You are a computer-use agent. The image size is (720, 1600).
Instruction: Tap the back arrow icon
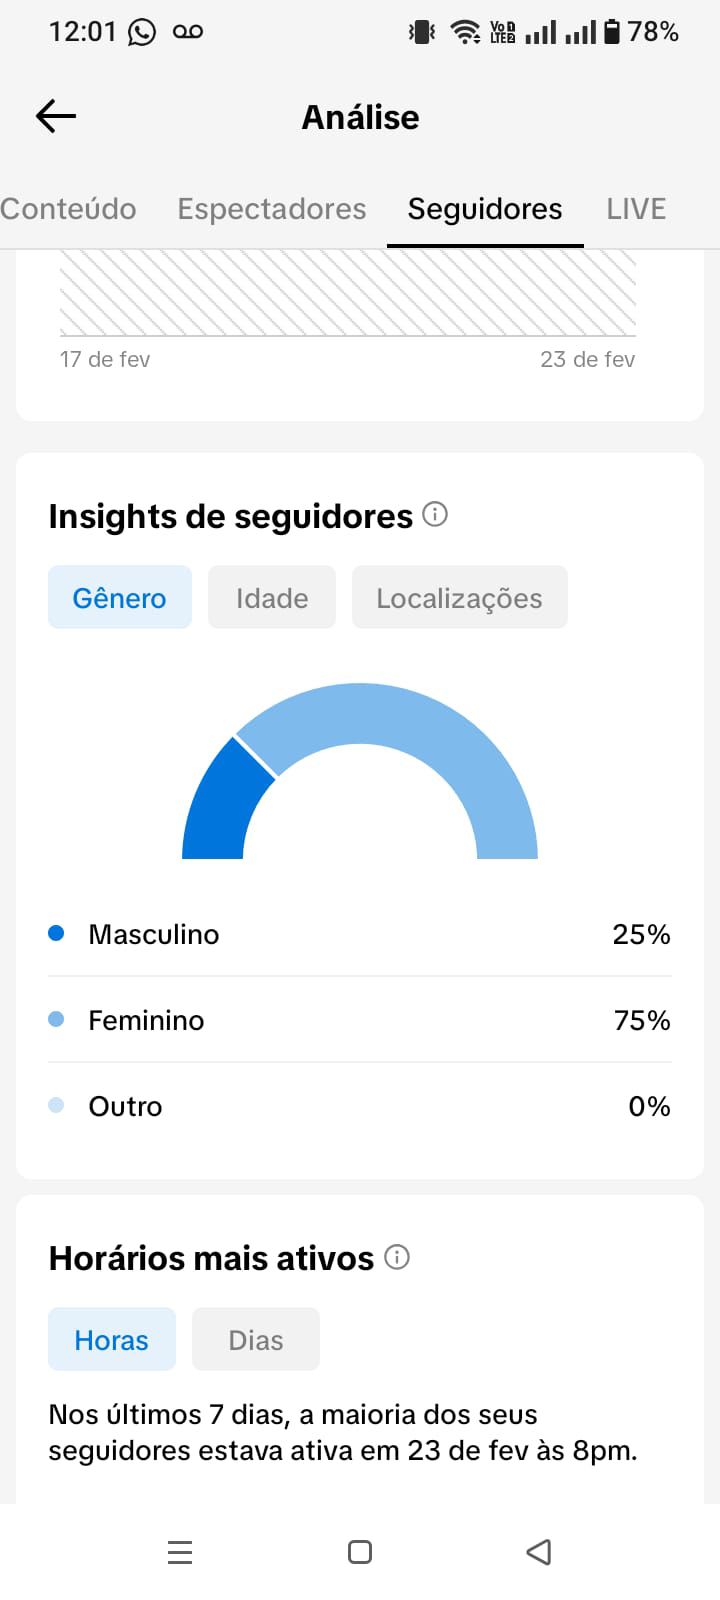tap(56, 117)
